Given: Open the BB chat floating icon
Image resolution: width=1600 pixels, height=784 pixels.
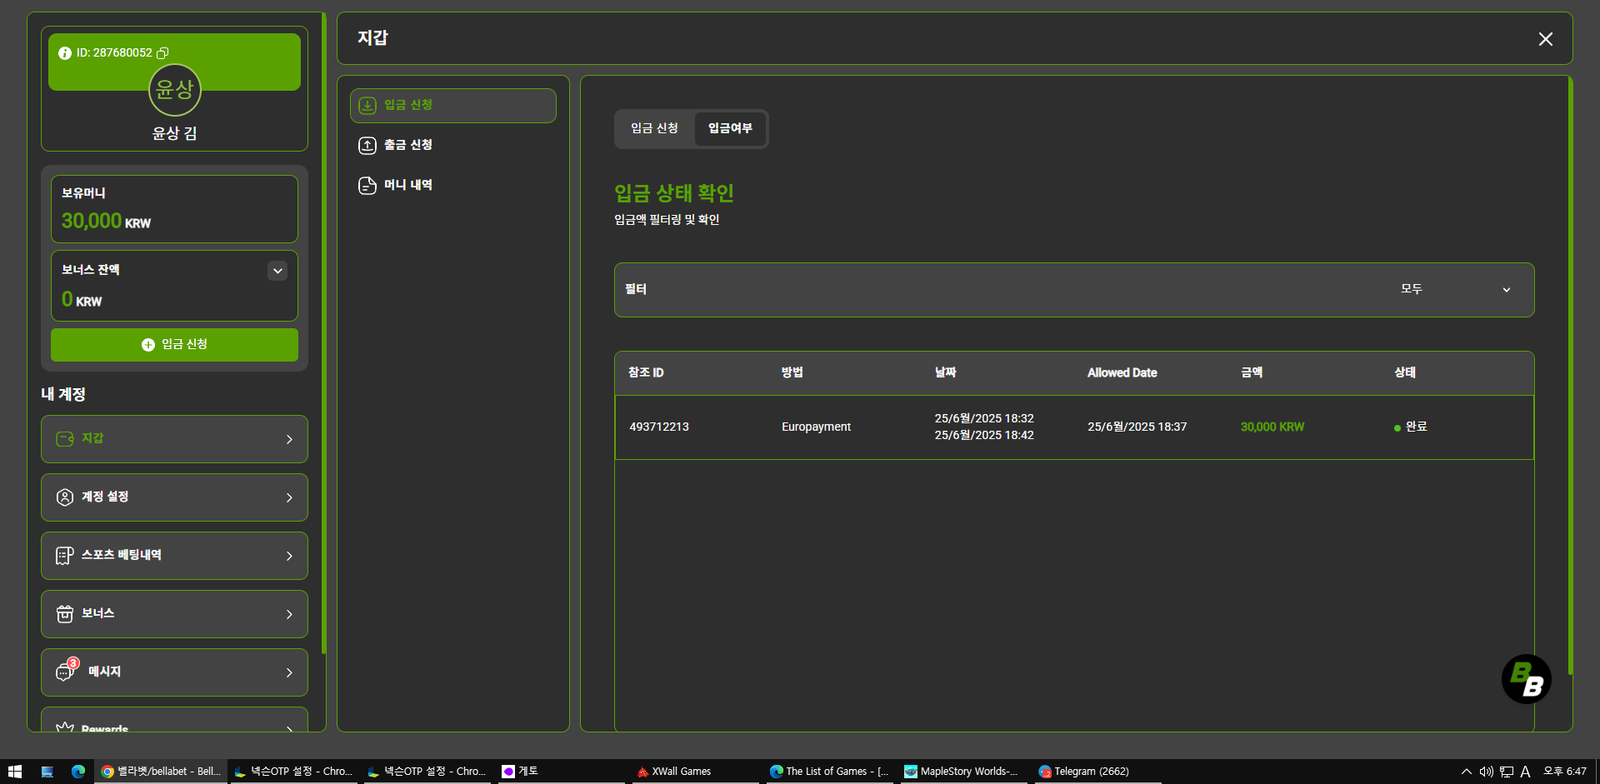Looking at the screenshot, I should tap(1526, 679).
